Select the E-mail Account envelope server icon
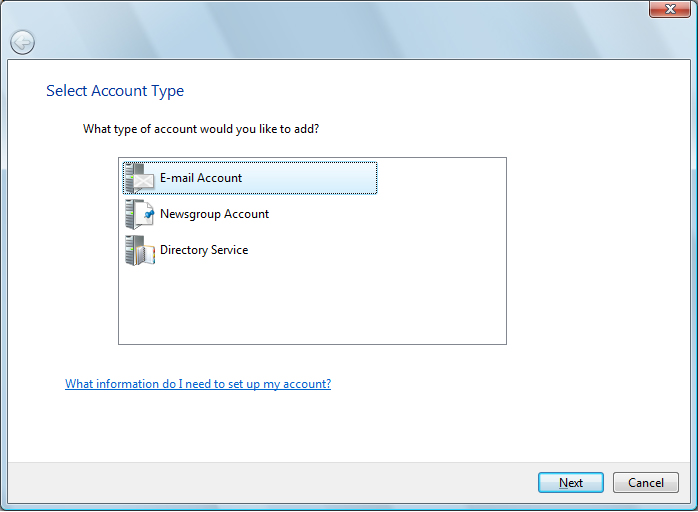Viewport: 698px width, 512px height. 140,178
